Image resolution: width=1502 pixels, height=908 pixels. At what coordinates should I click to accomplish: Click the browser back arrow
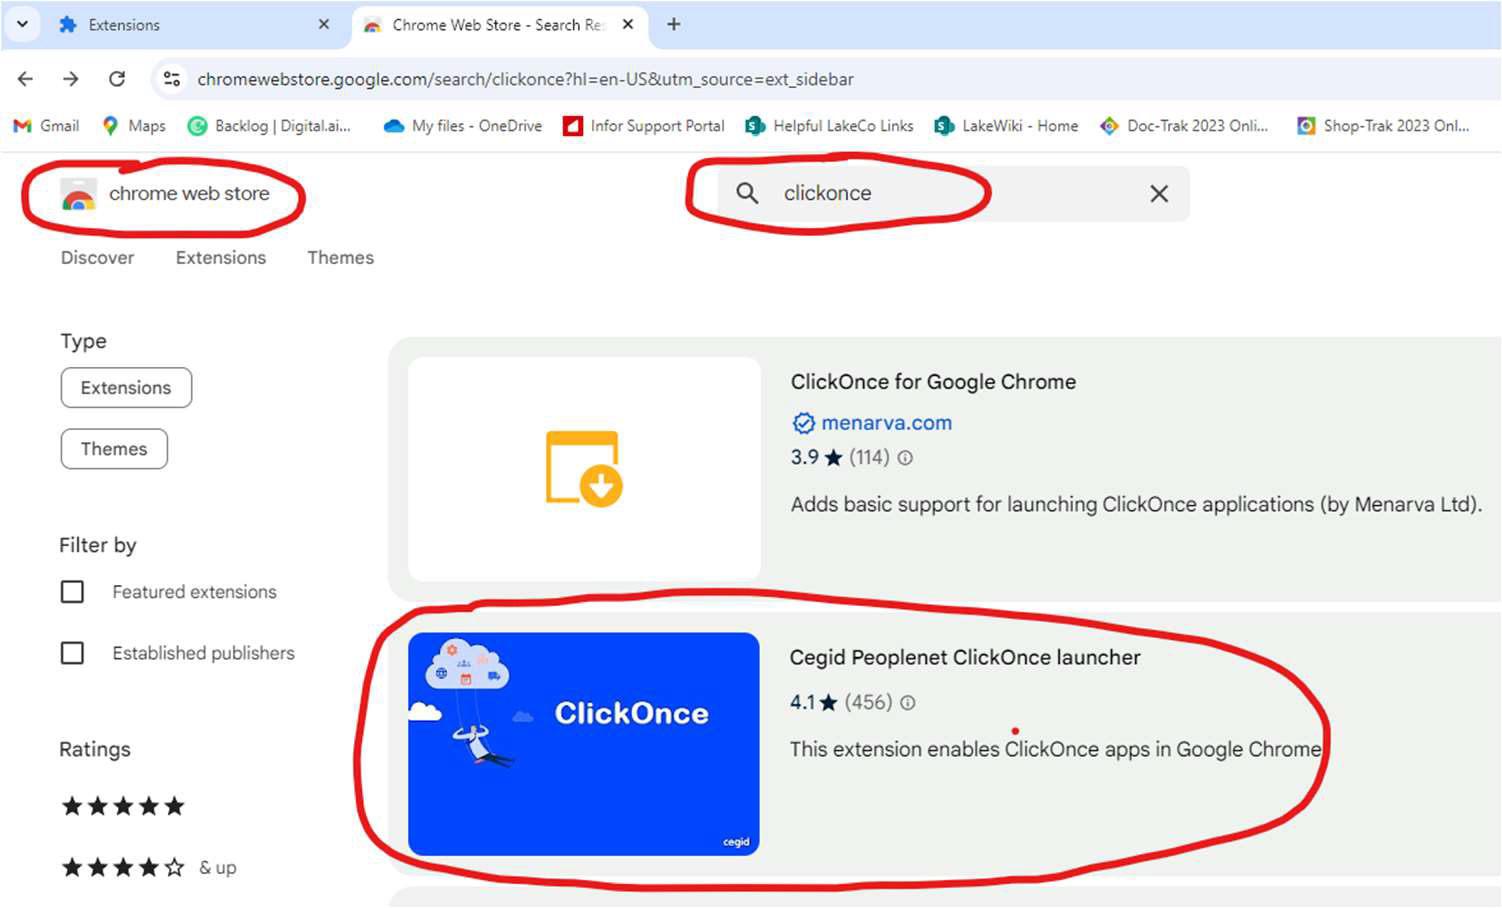click(24, 79)
